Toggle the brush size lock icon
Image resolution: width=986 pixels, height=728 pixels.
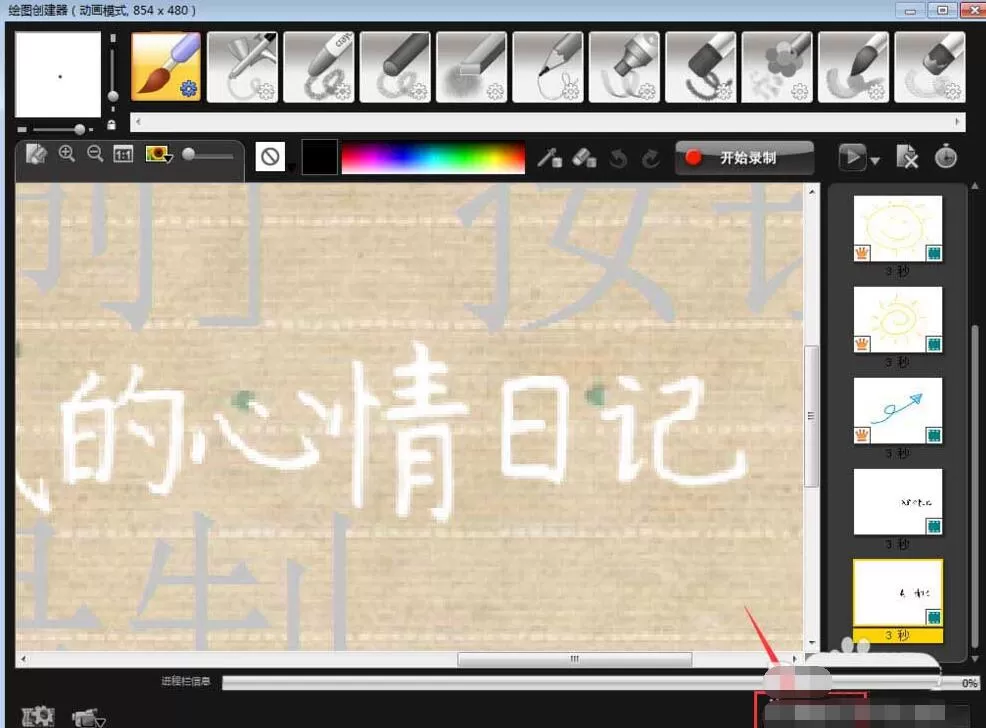click(x=111, y=125)
